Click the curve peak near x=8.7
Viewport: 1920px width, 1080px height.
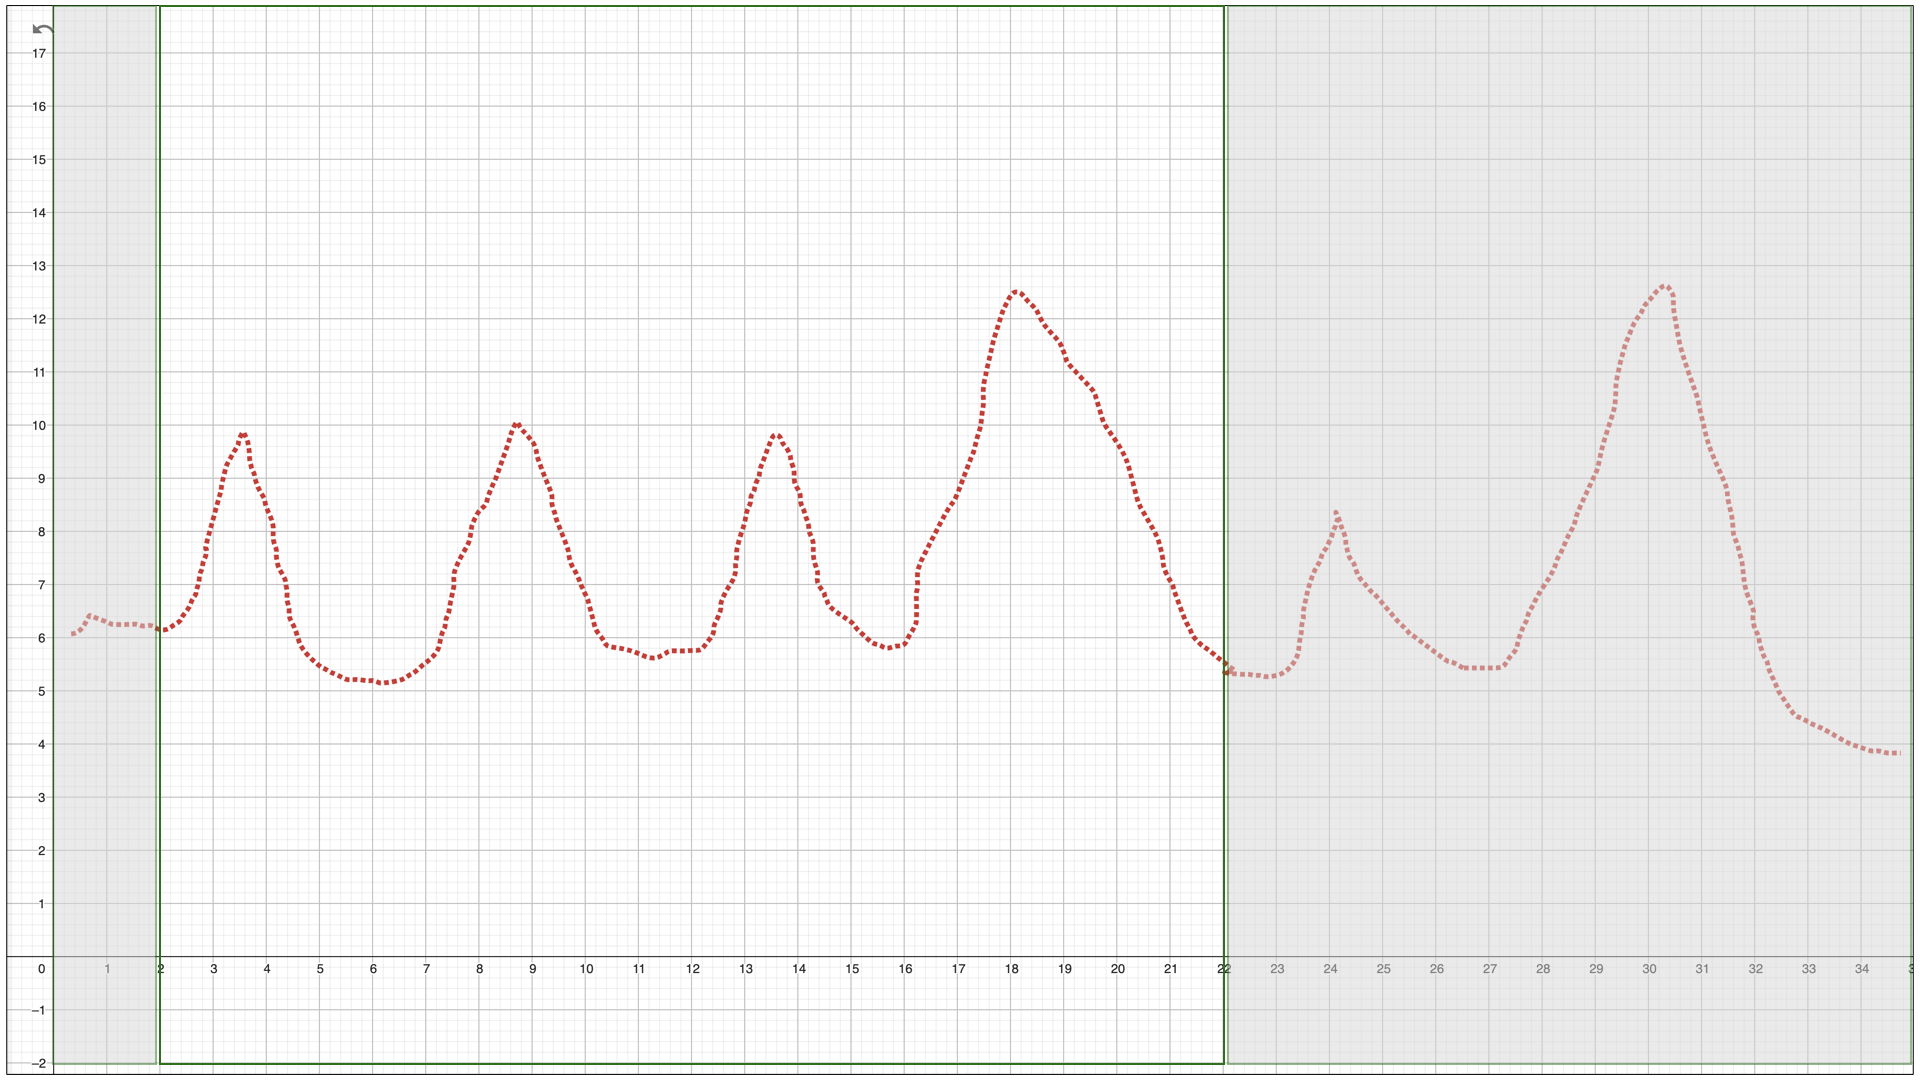click(517, 425)
